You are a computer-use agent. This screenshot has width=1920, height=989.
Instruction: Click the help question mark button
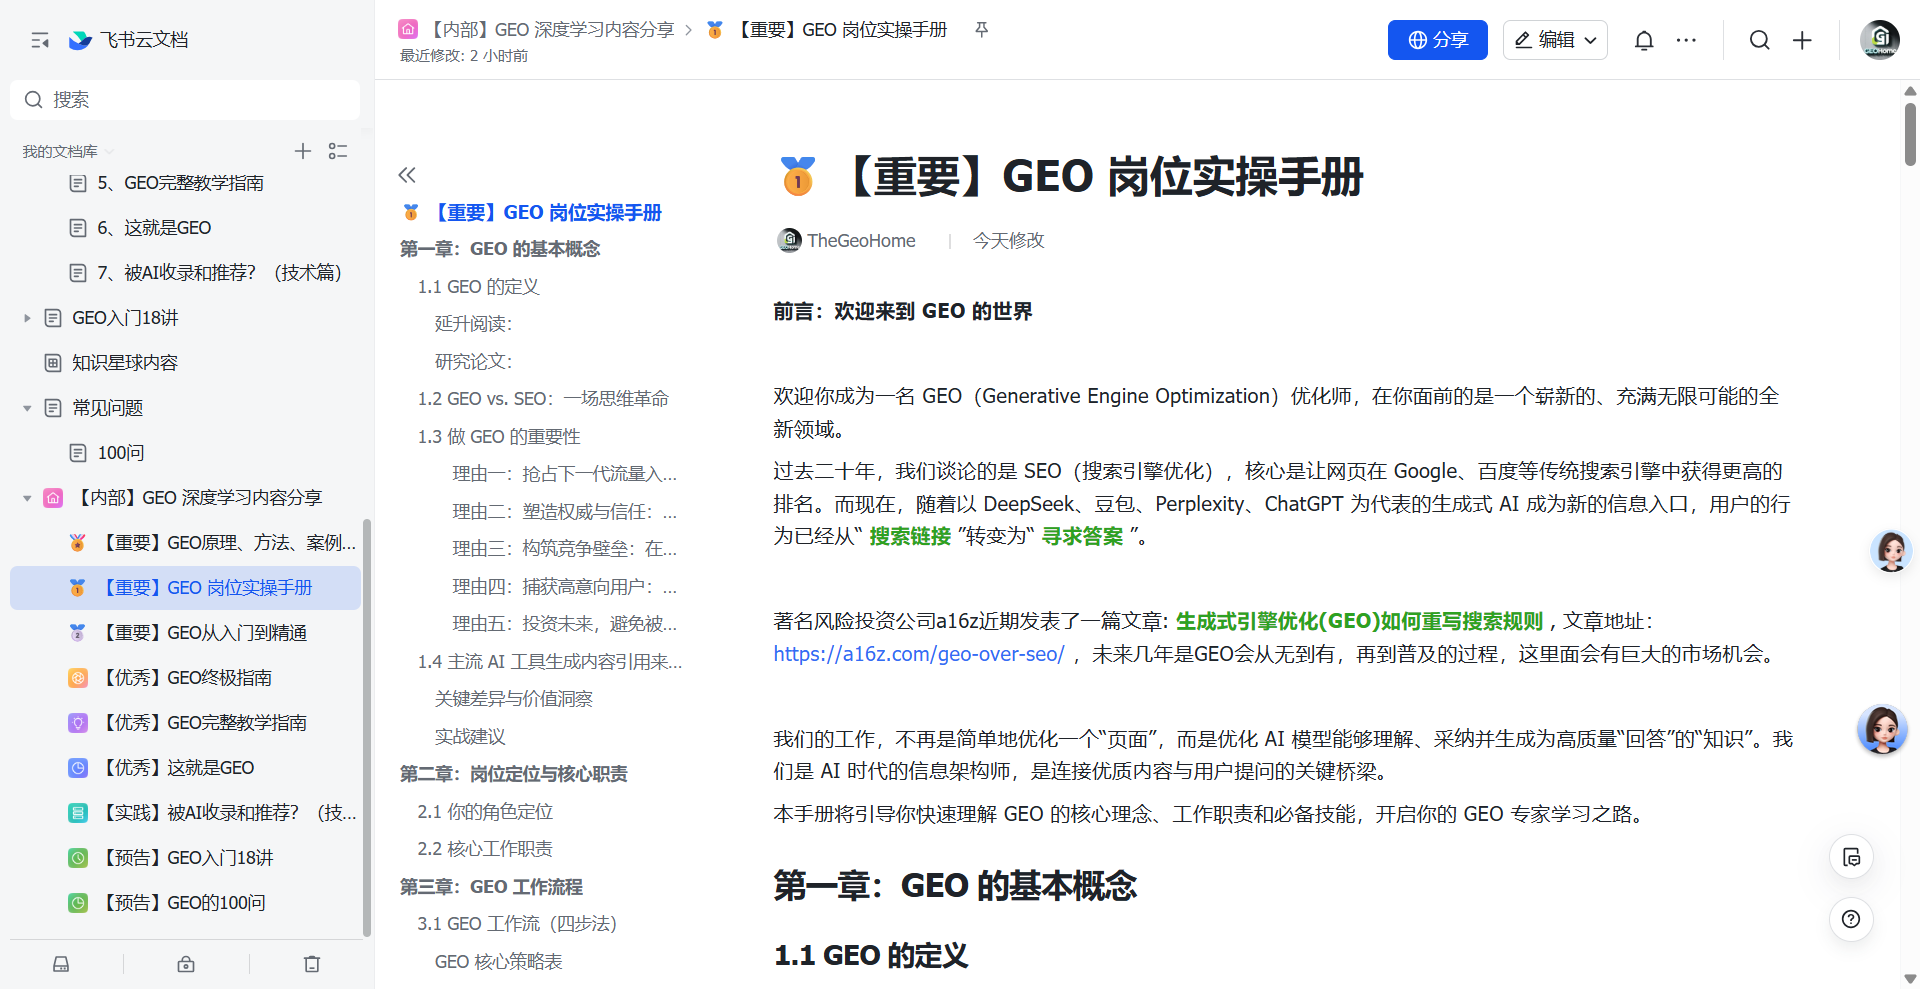tap(1851, 919)
